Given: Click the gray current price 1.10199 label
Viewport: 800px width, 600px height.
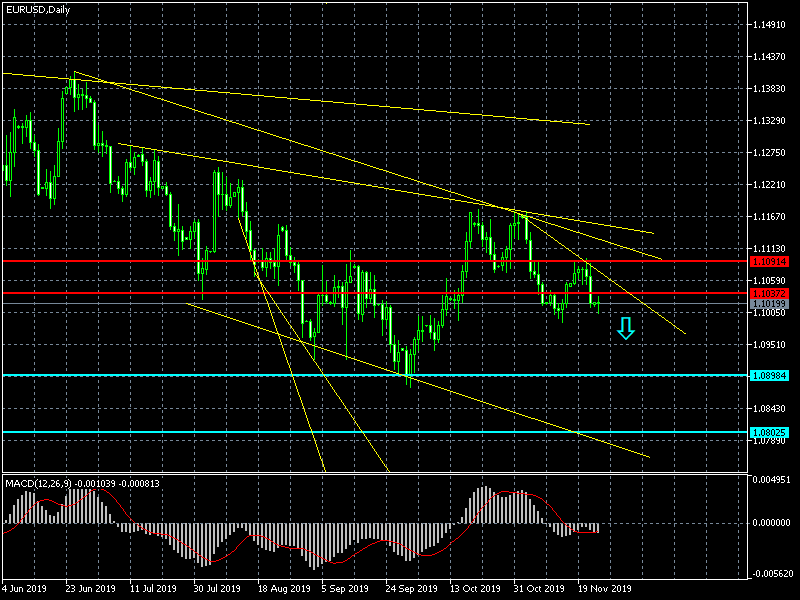Looking at the screenshot, I should [769, 304].
